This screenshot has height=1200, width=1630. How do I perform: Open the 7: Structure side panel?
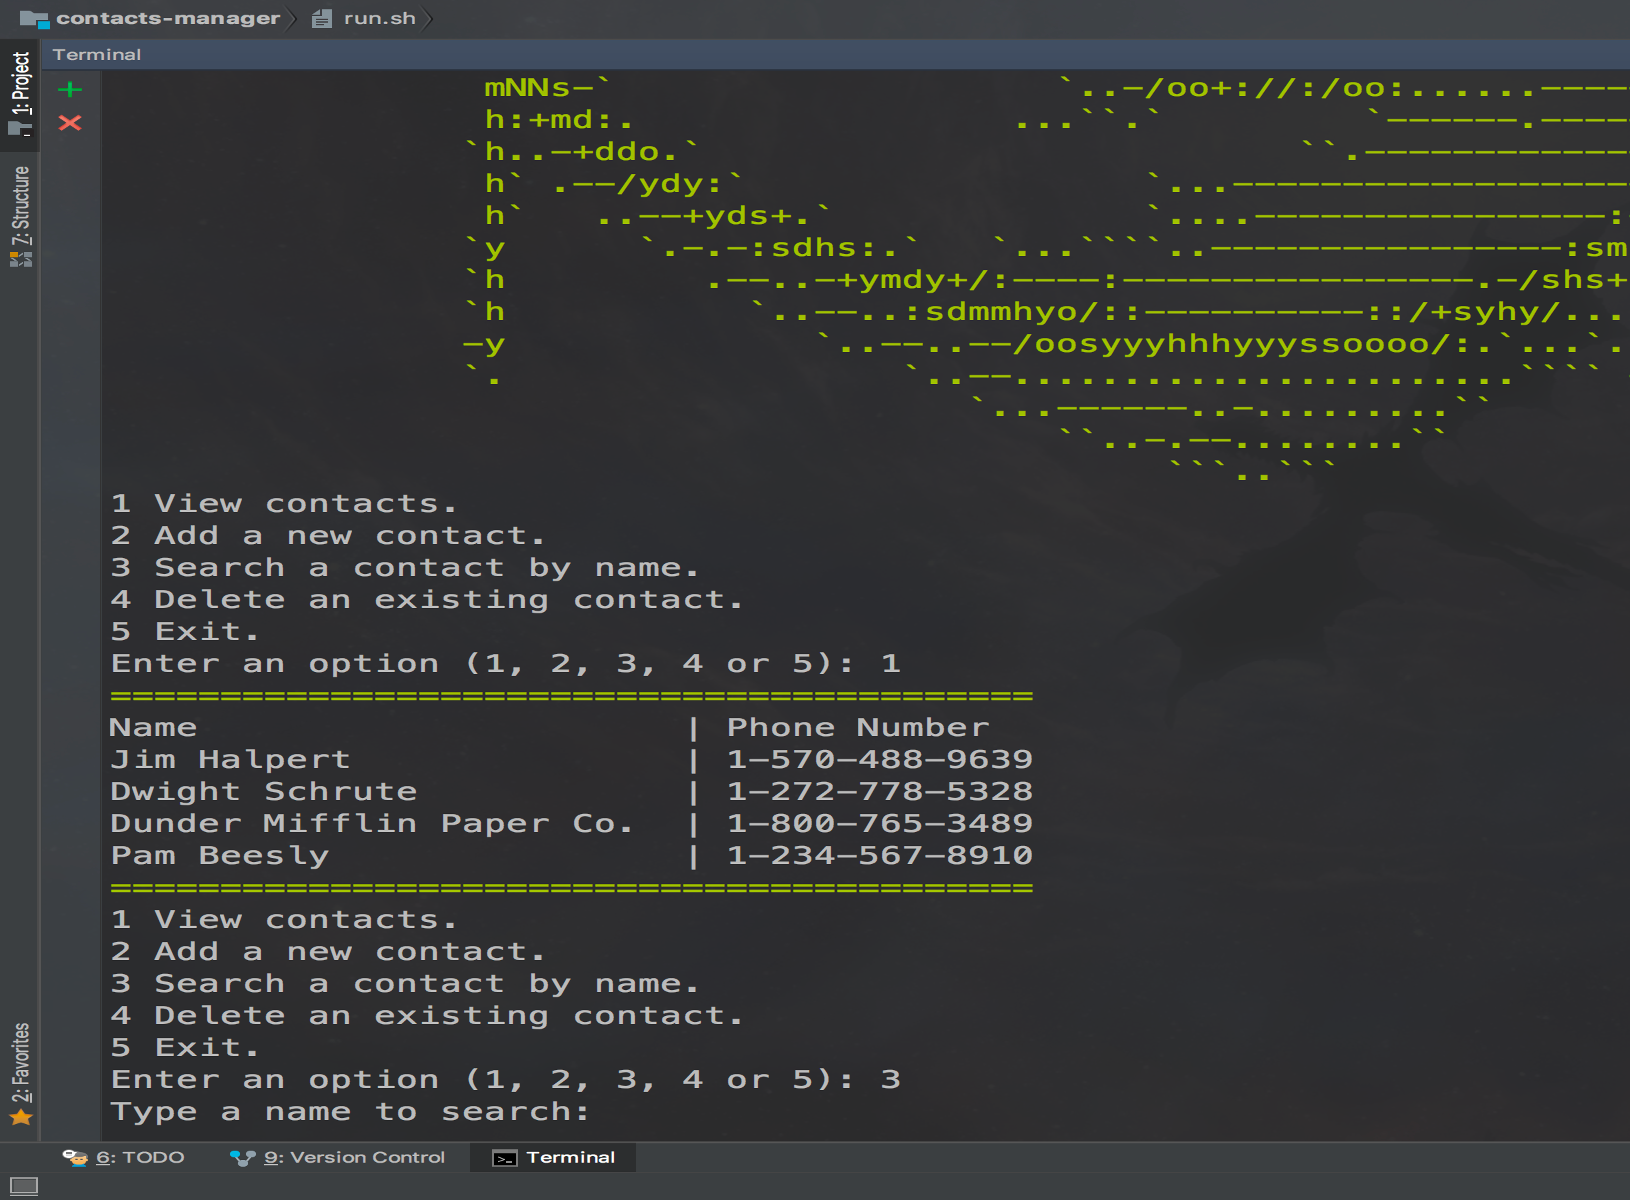pos(20,216)
